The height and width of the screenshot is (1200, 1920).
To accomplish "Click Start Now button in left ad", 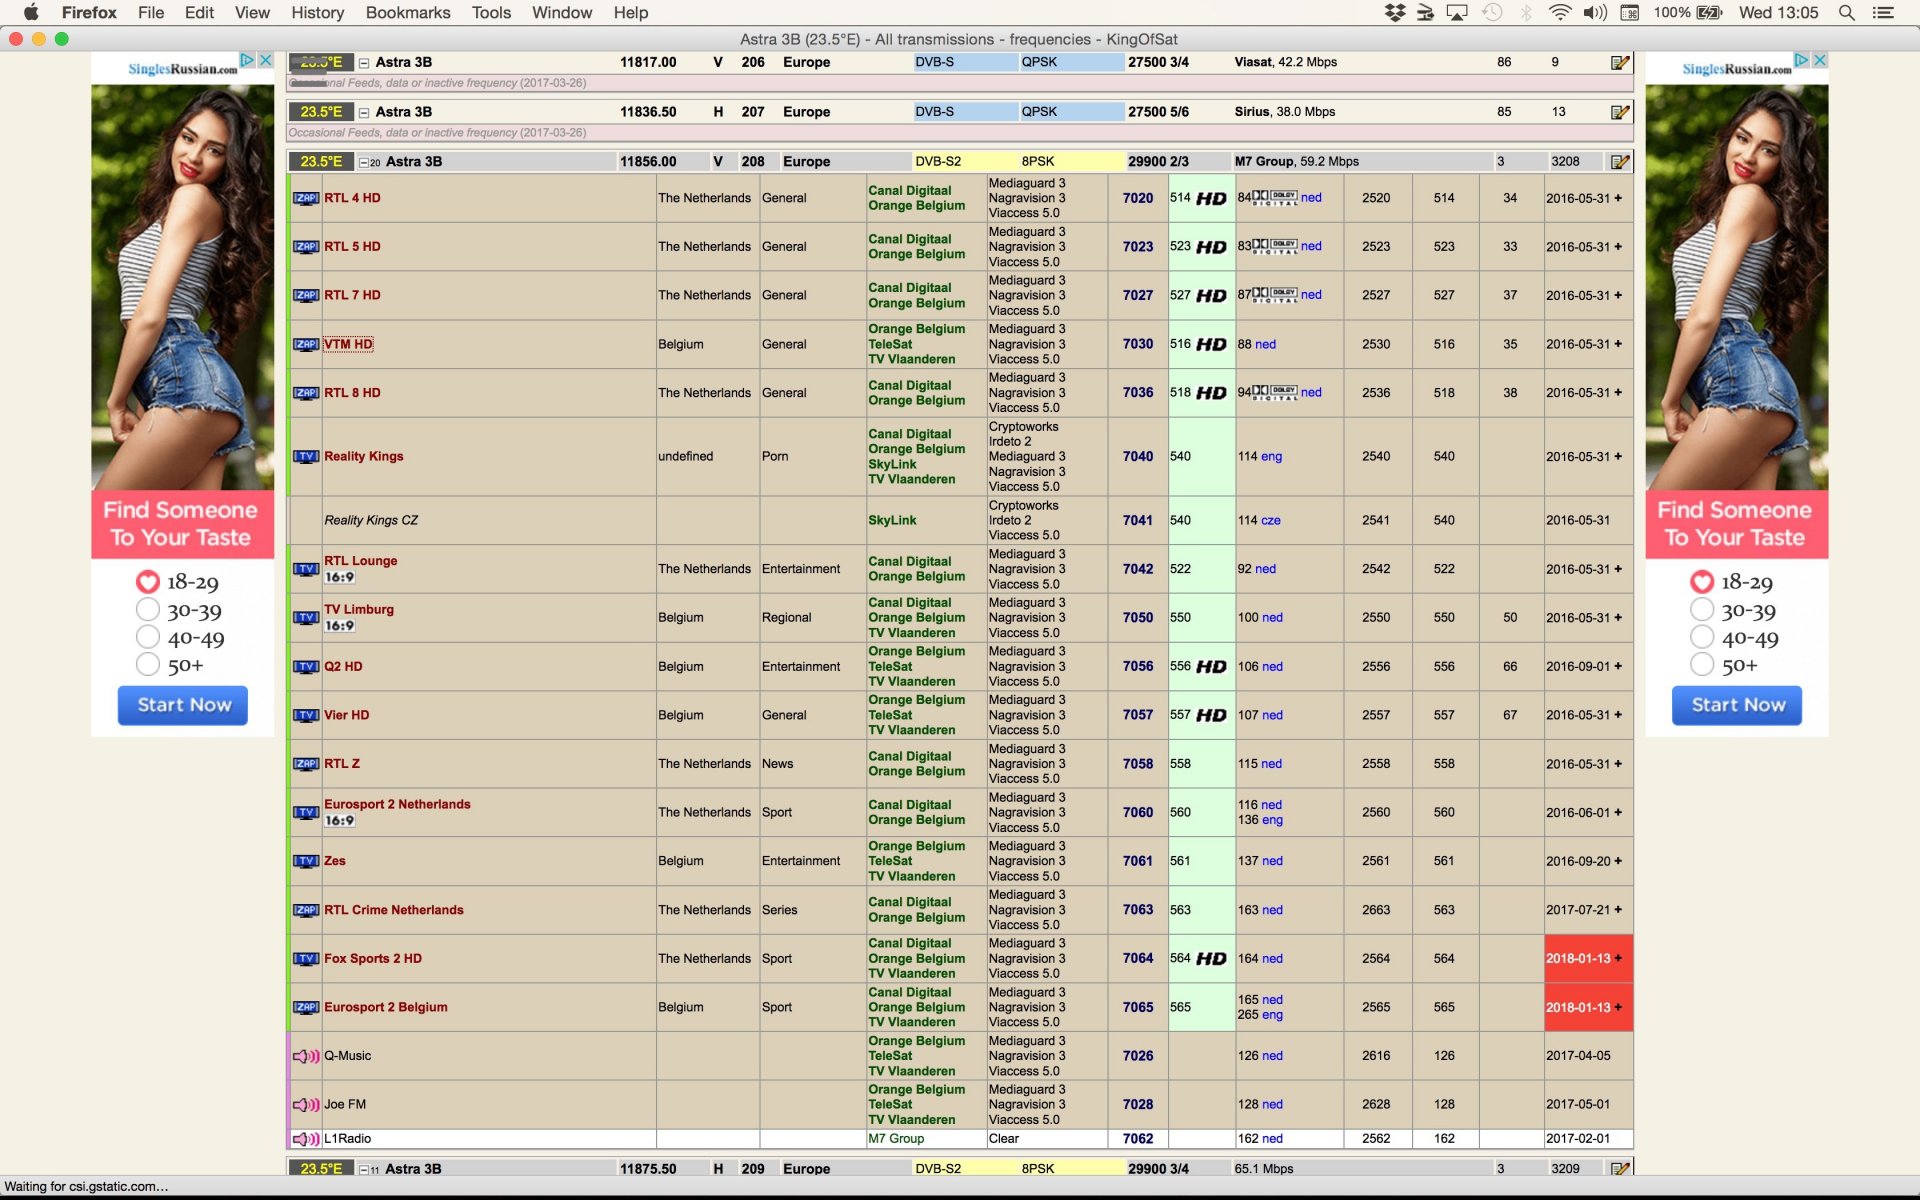I will [x=183, y=705].
